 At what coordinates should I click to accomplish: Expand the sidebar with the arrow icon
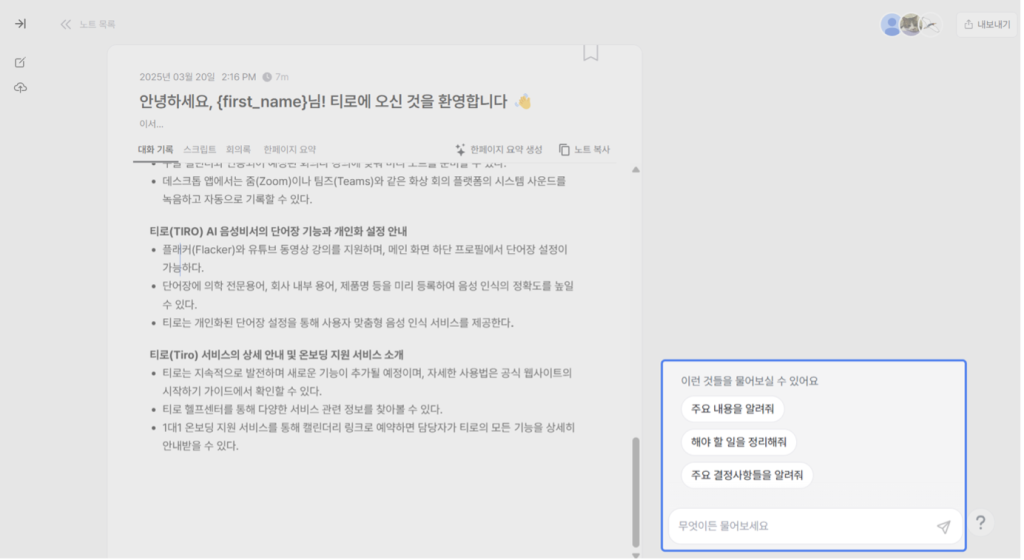[x=20, y=24]
